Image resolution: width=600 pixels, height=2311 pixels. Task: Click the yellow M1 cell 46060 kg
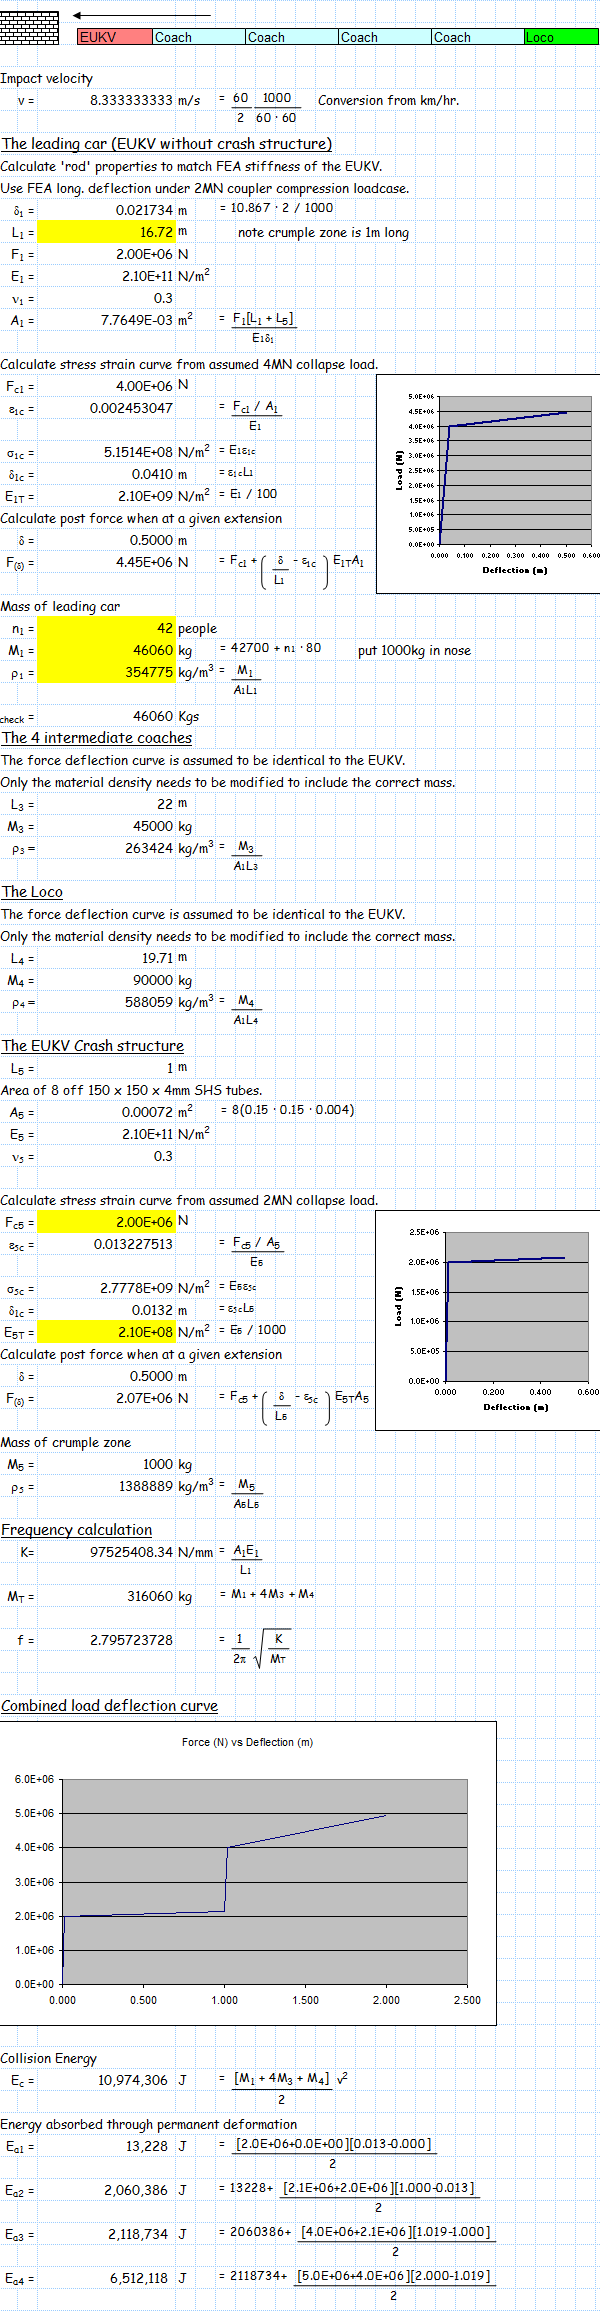[106, 650]
